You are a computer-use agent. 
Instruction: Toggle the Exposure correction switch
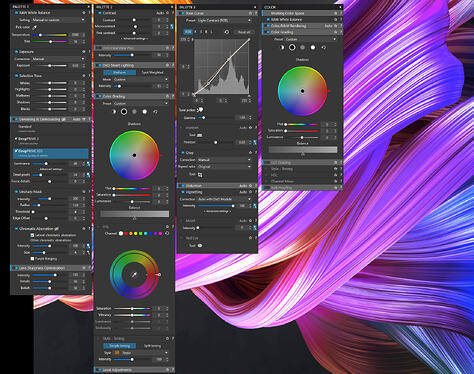click(x=16, y=52)
